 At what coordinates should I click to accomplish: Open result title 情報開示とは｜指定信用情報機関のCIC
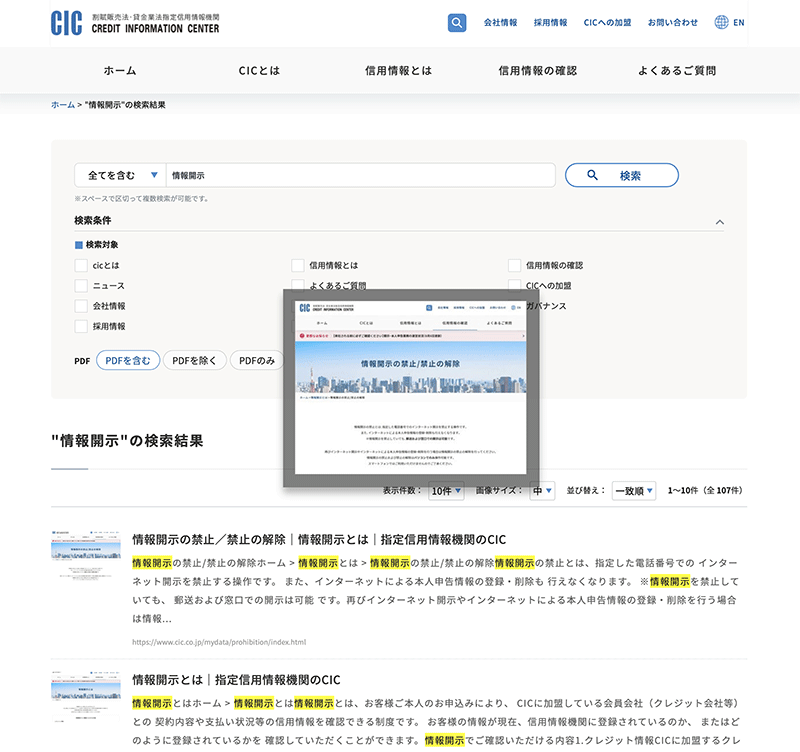(x=236, y=680)
